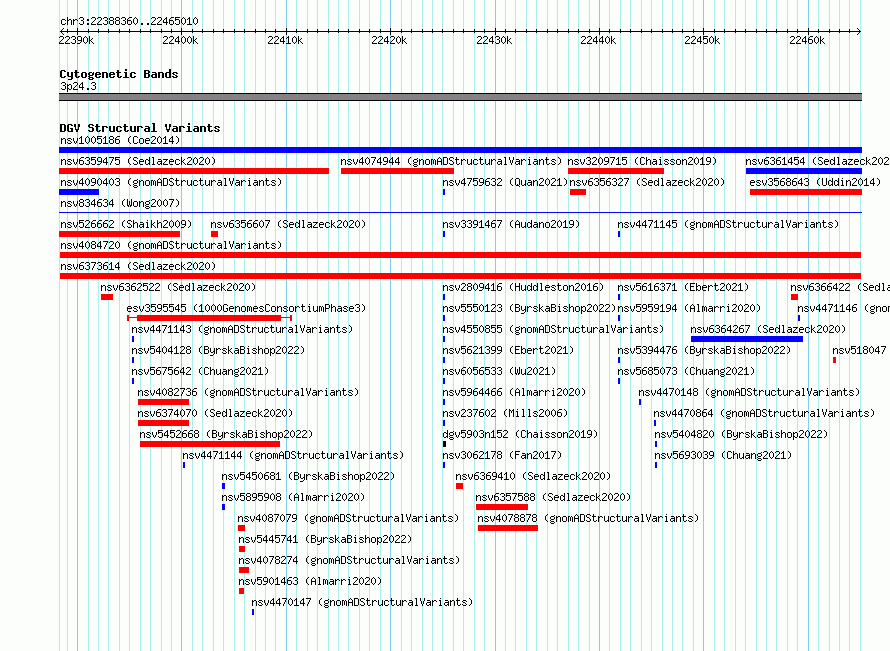Screen dimensions: 890x651
Task: Open nsv4470147 gnomAD variant label
Action: 362,602
